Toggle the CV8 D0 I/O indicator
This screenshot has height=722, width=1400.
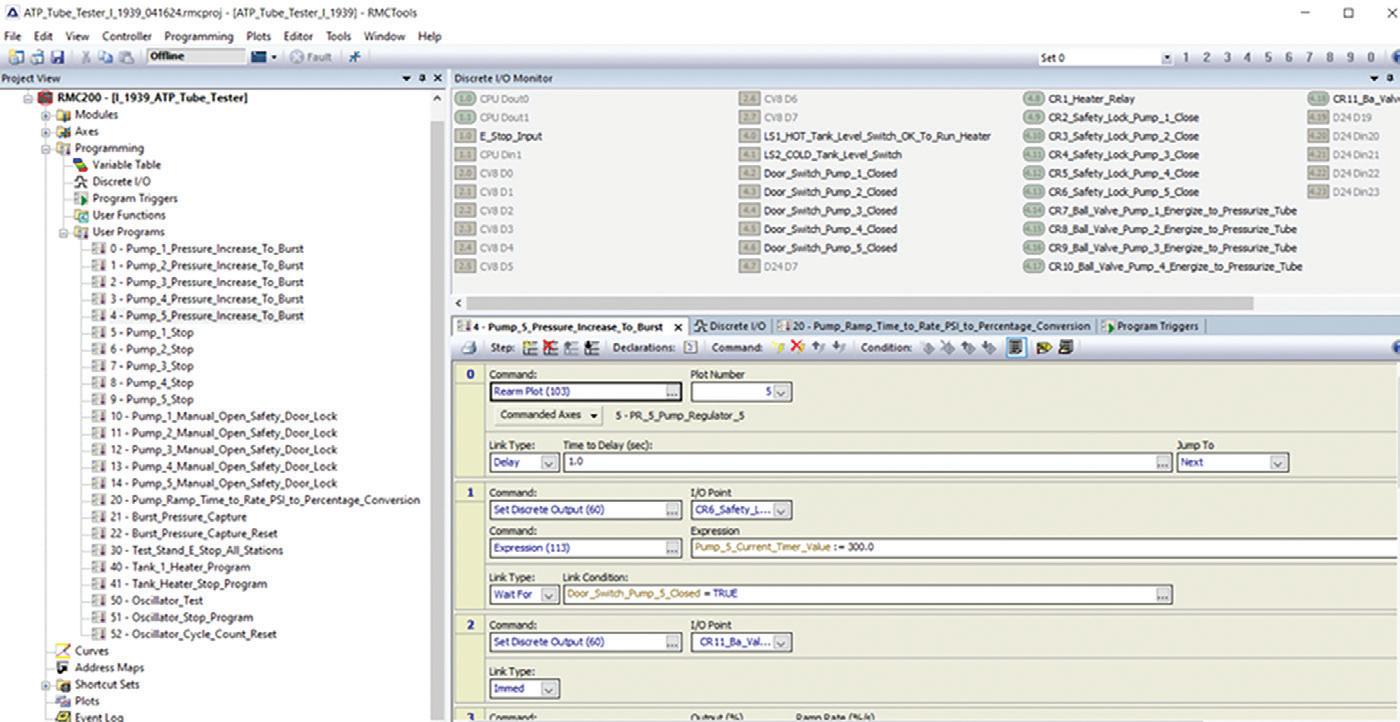tap(465, 173)
